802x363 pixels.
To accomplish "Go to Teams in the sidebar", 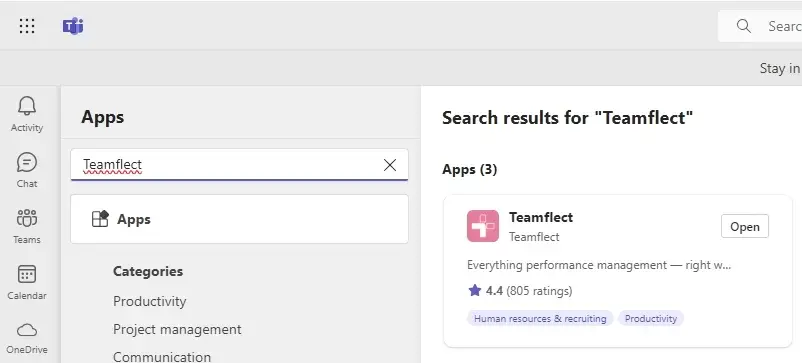I will (27, 226).
